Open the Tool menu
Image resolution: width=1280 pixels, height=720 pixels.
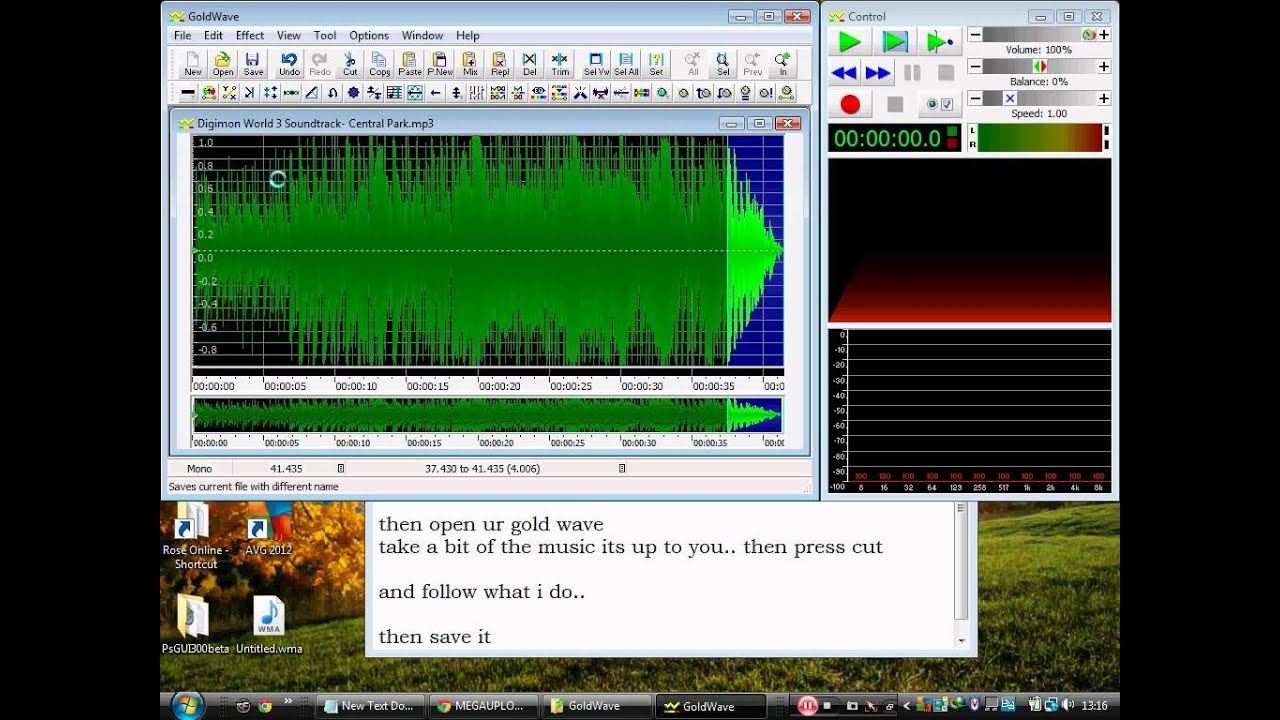tap(325, 35)
